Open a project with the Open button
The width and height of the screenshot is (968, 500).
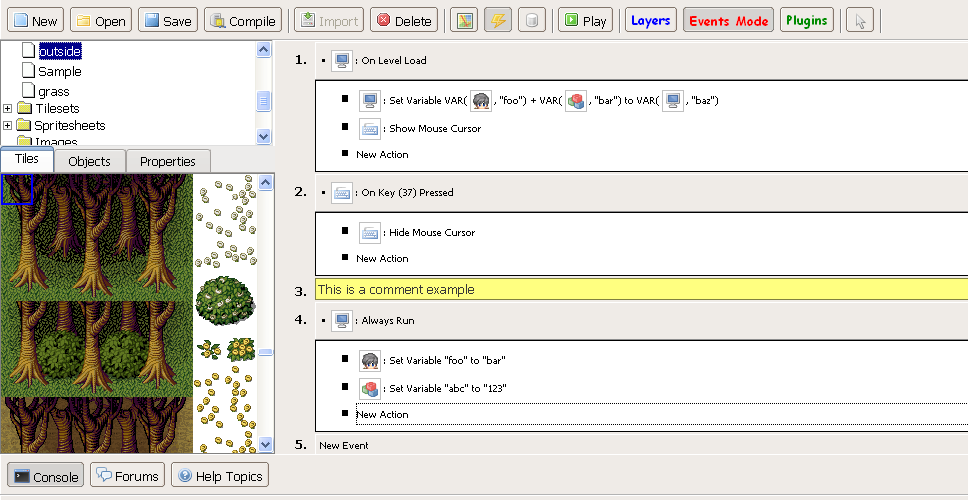101,20
